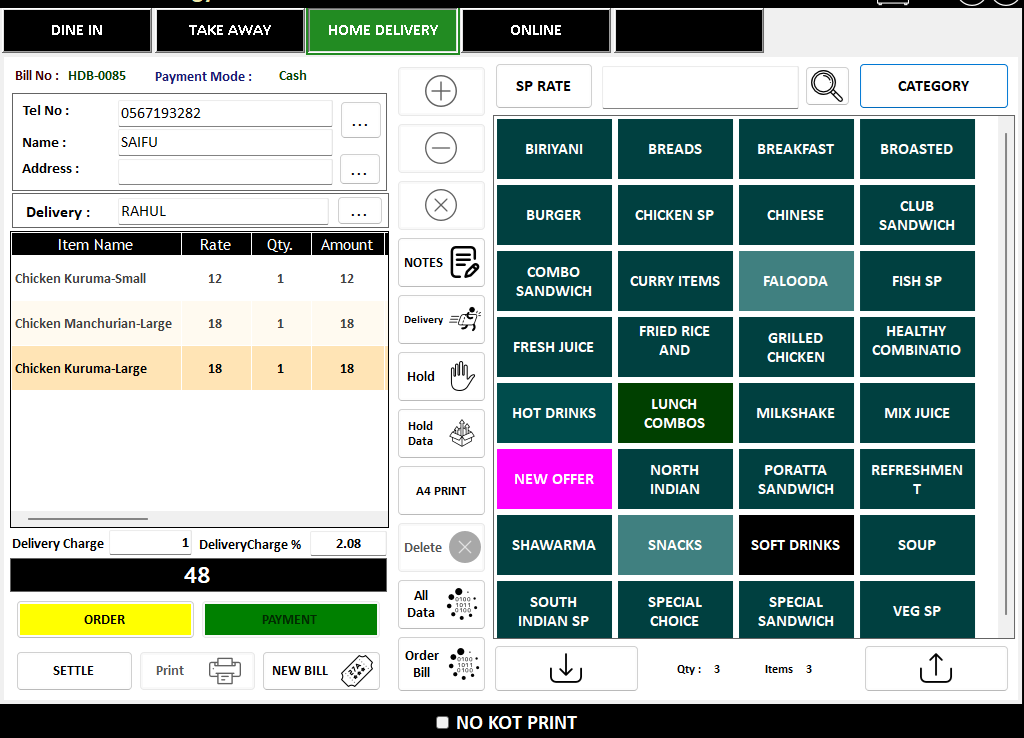1024x738 pixels.
Task: Open the HOT DRINKS category
Action: click(554, 413)
